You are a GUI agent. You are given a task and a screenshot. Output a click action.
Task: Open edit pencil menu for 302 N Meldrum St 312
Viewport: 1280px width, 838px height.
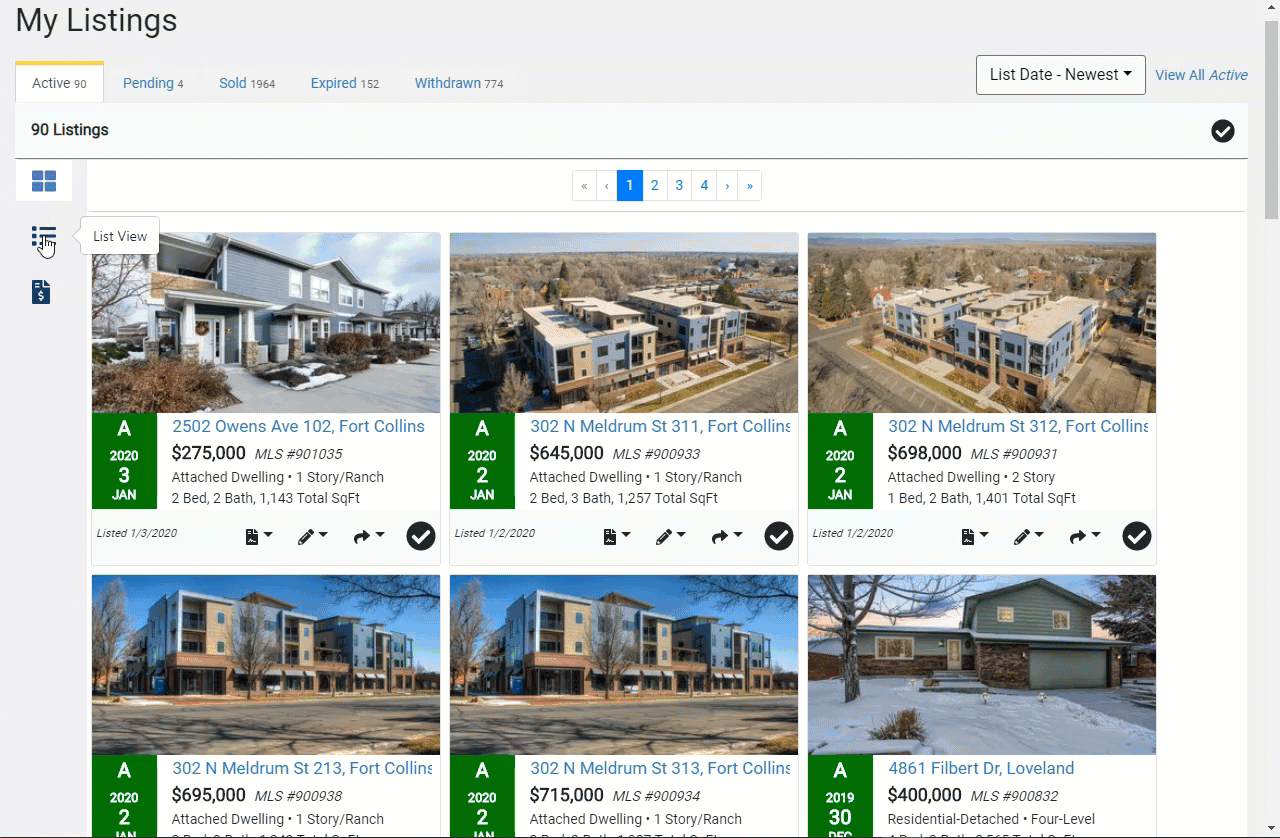tap(1028, 537)
